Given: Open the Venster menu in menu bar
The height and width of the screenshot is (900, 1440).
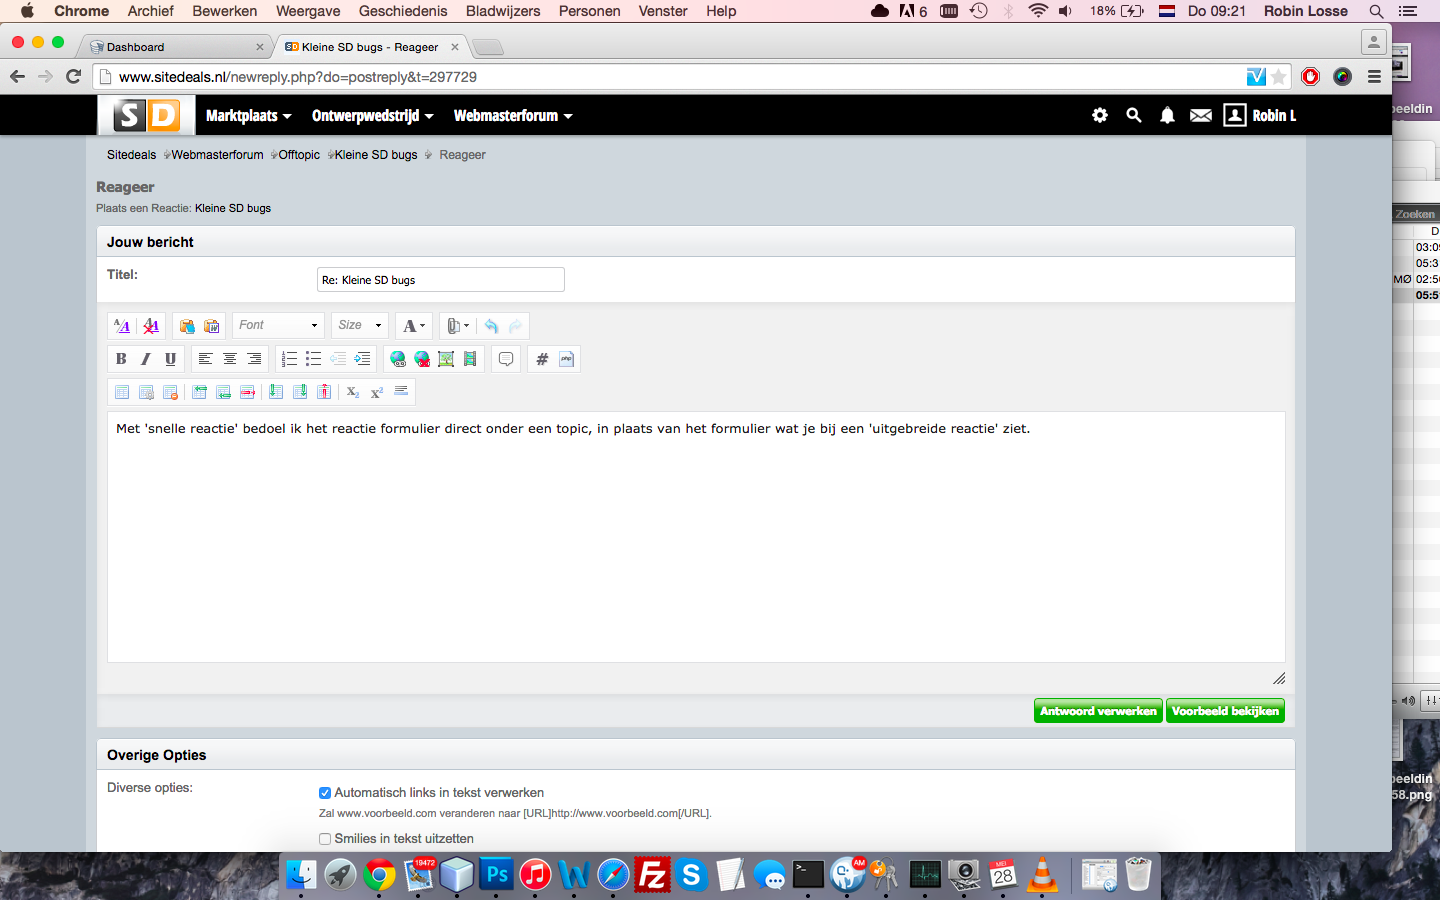Looking at the screenshot, I should coord(663,11).
